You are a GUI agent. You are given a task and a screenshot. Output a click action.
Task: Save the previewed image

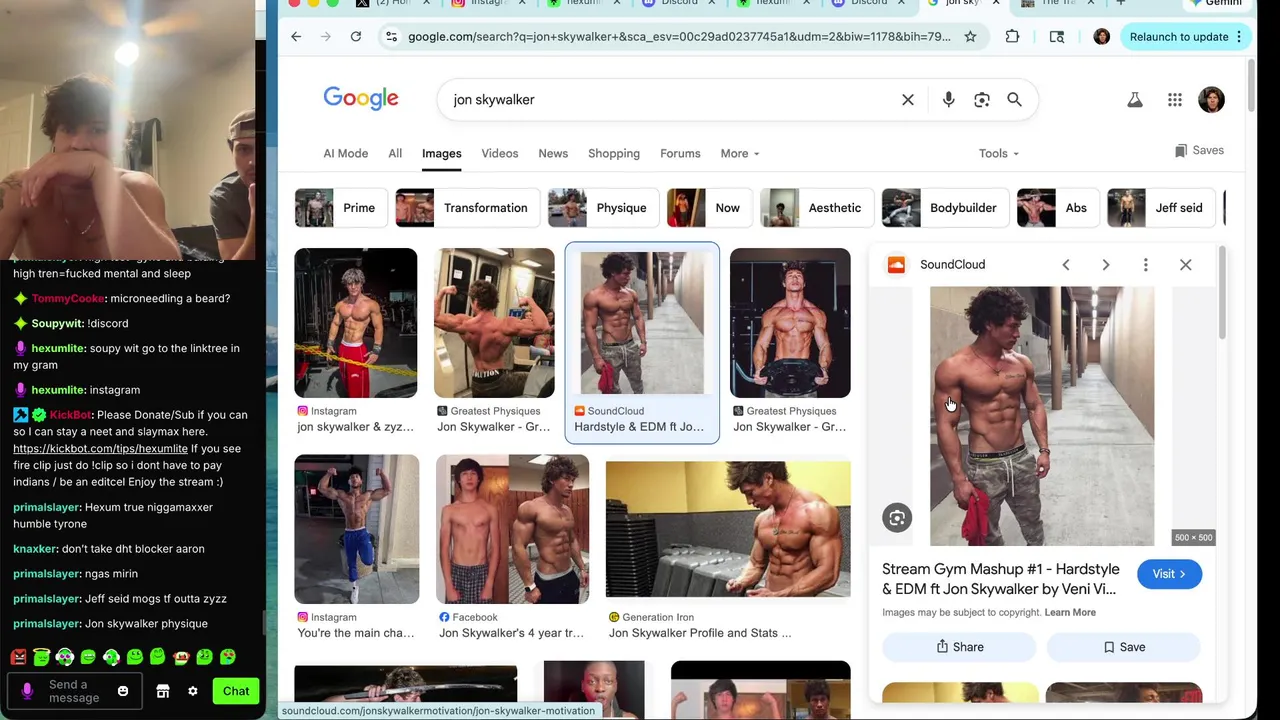click(x=1123, y=647)
